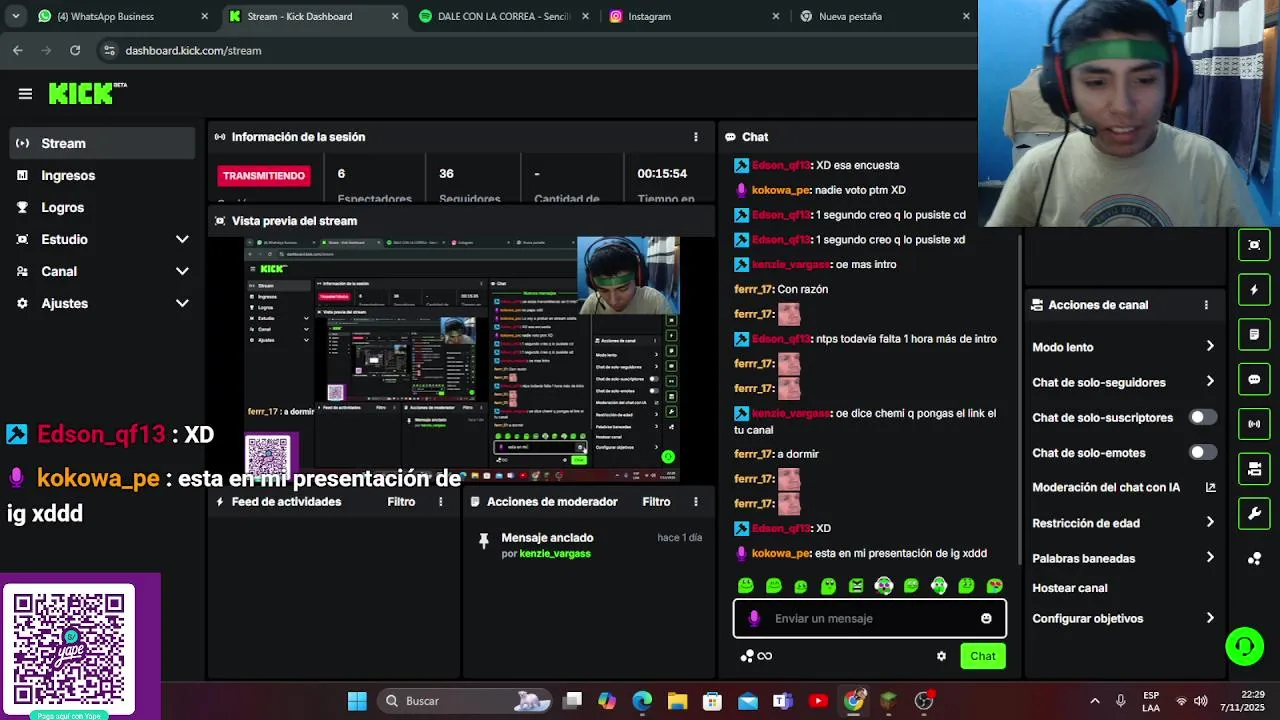Open Palabras baneadas submenu arrow
Image resolution: width=1280 pixels, height=720 pixels.
[x=1210, y=557]
